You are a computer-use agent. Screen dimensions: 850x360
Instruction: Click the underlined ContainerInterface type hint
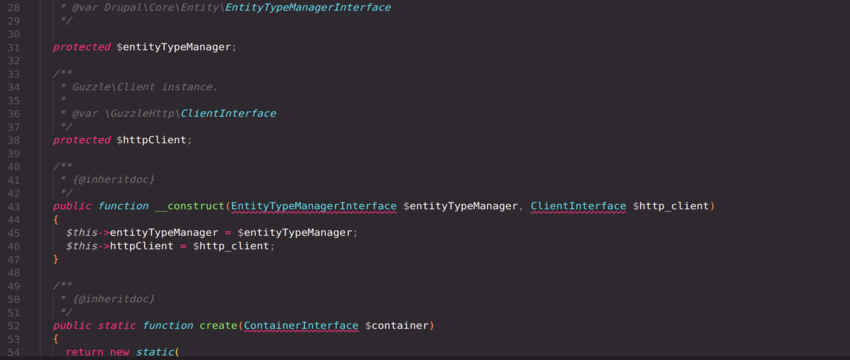(301, 326)
